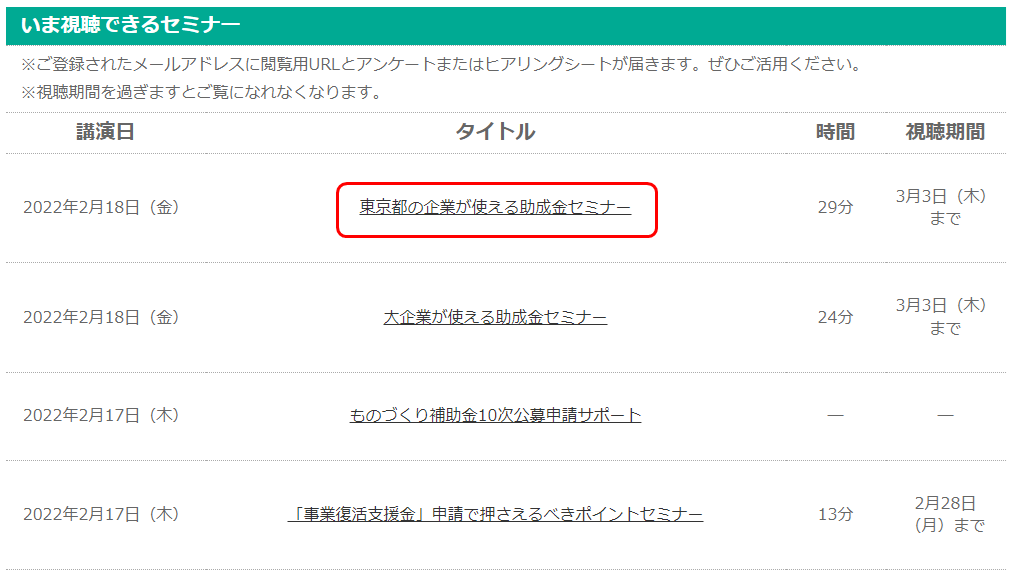Click the date of ものづくり補助金 row

(101, 415)
